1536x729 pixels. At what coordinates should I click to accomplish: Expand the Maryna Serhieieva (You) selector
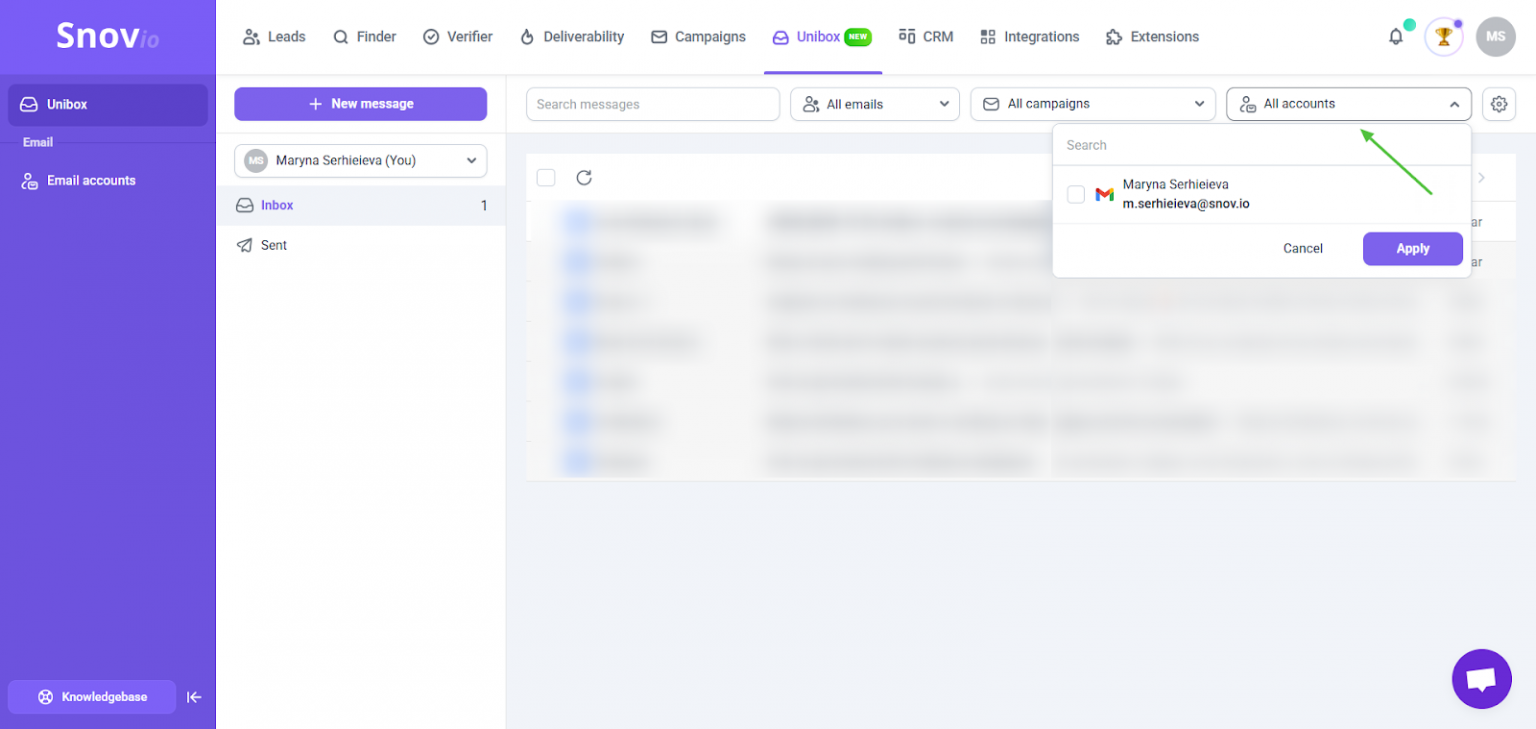pos(360,161)
